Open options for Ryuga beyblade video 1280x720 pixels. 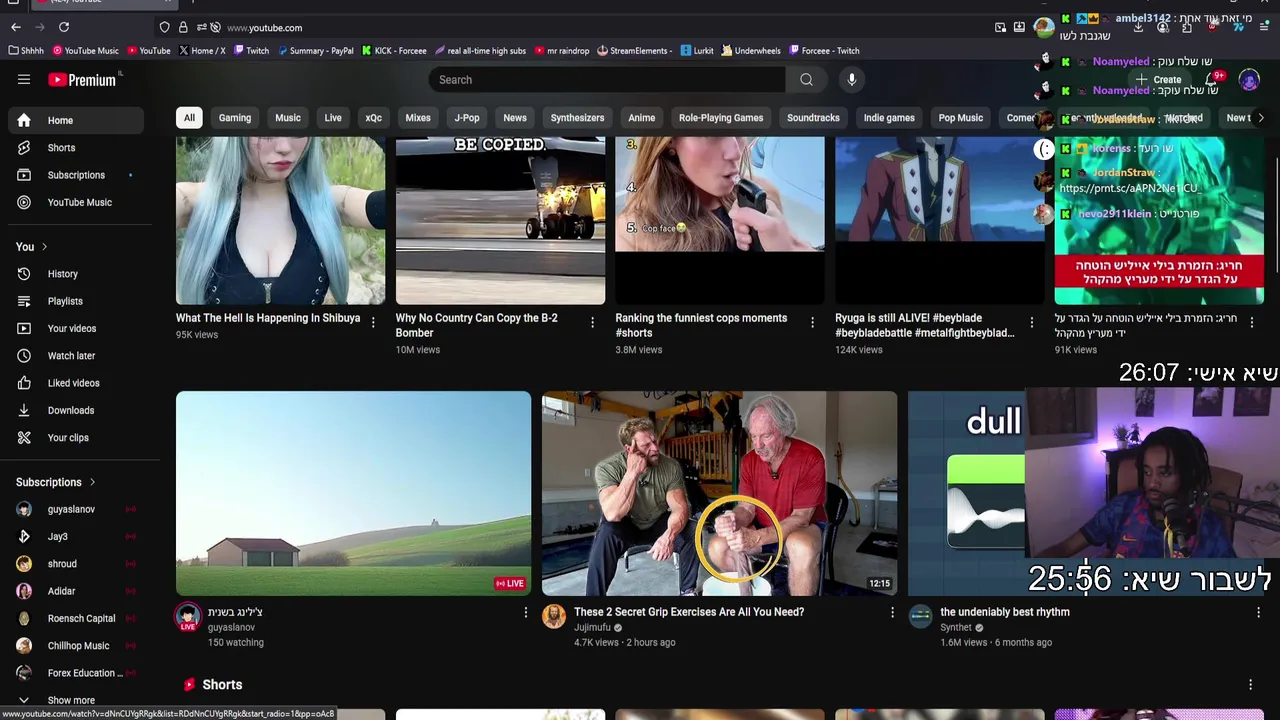pos(1032,322)
